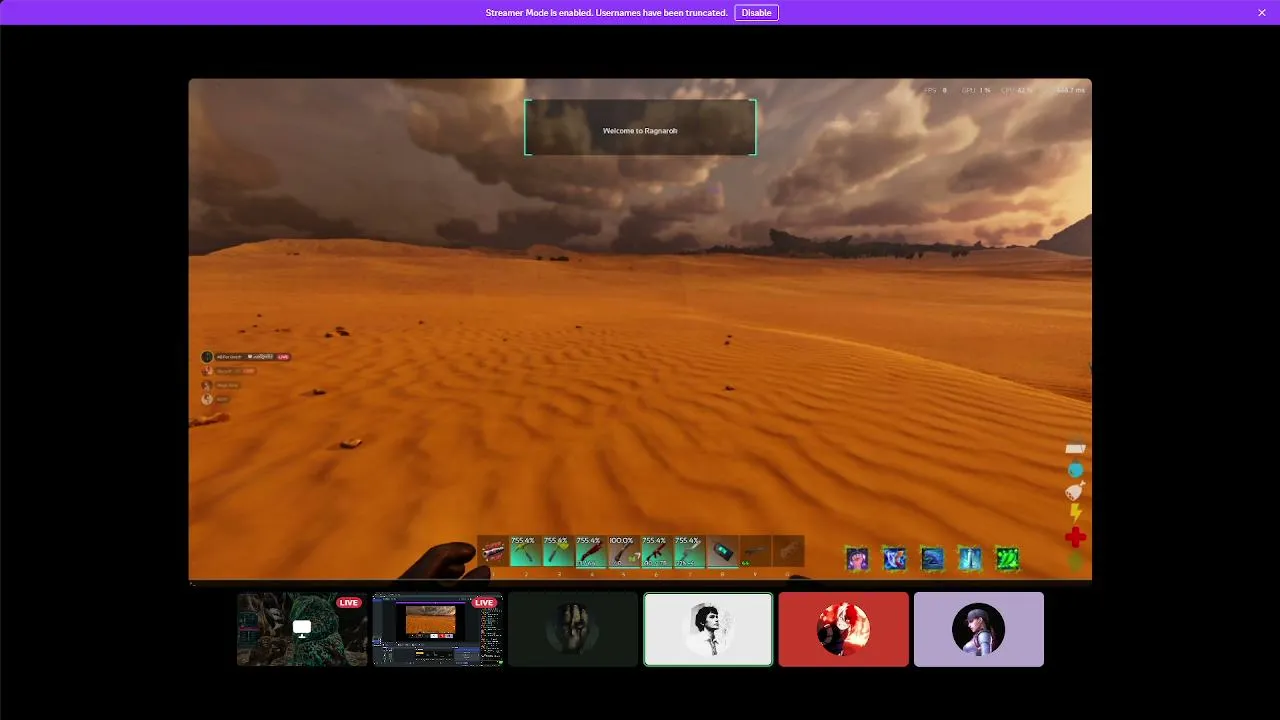Screen dimensions: 1280x720
Task: Select the rifle in hotbar slot 6
Action: [x=655, y=552]
